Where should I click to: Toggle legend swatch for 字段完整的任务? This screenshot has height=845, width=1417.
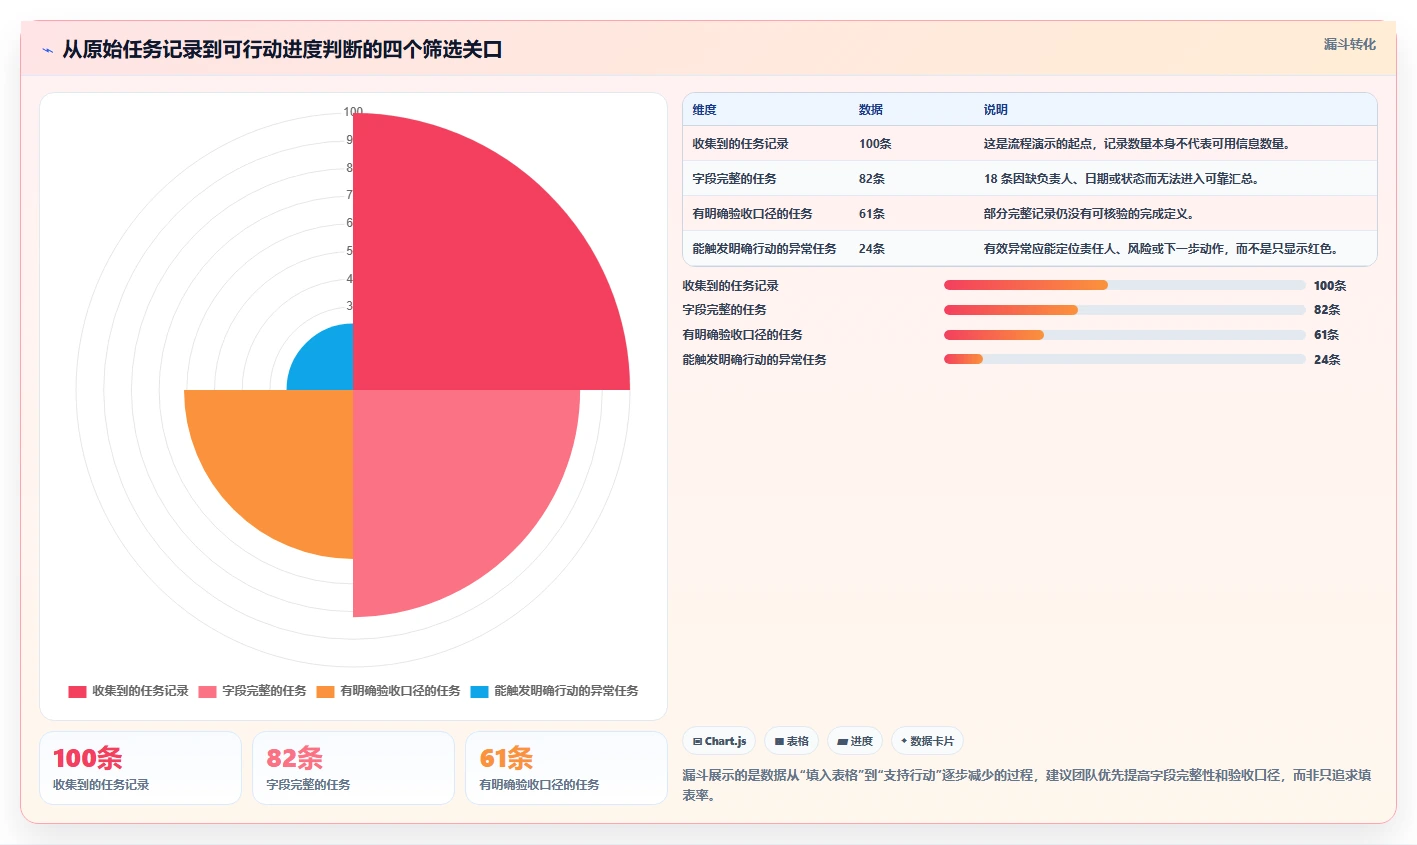point(207,691)
